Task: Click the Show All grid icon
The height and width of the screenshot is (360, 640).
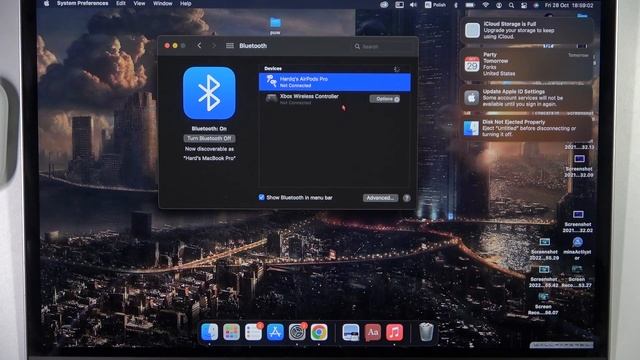Action: 230,46
